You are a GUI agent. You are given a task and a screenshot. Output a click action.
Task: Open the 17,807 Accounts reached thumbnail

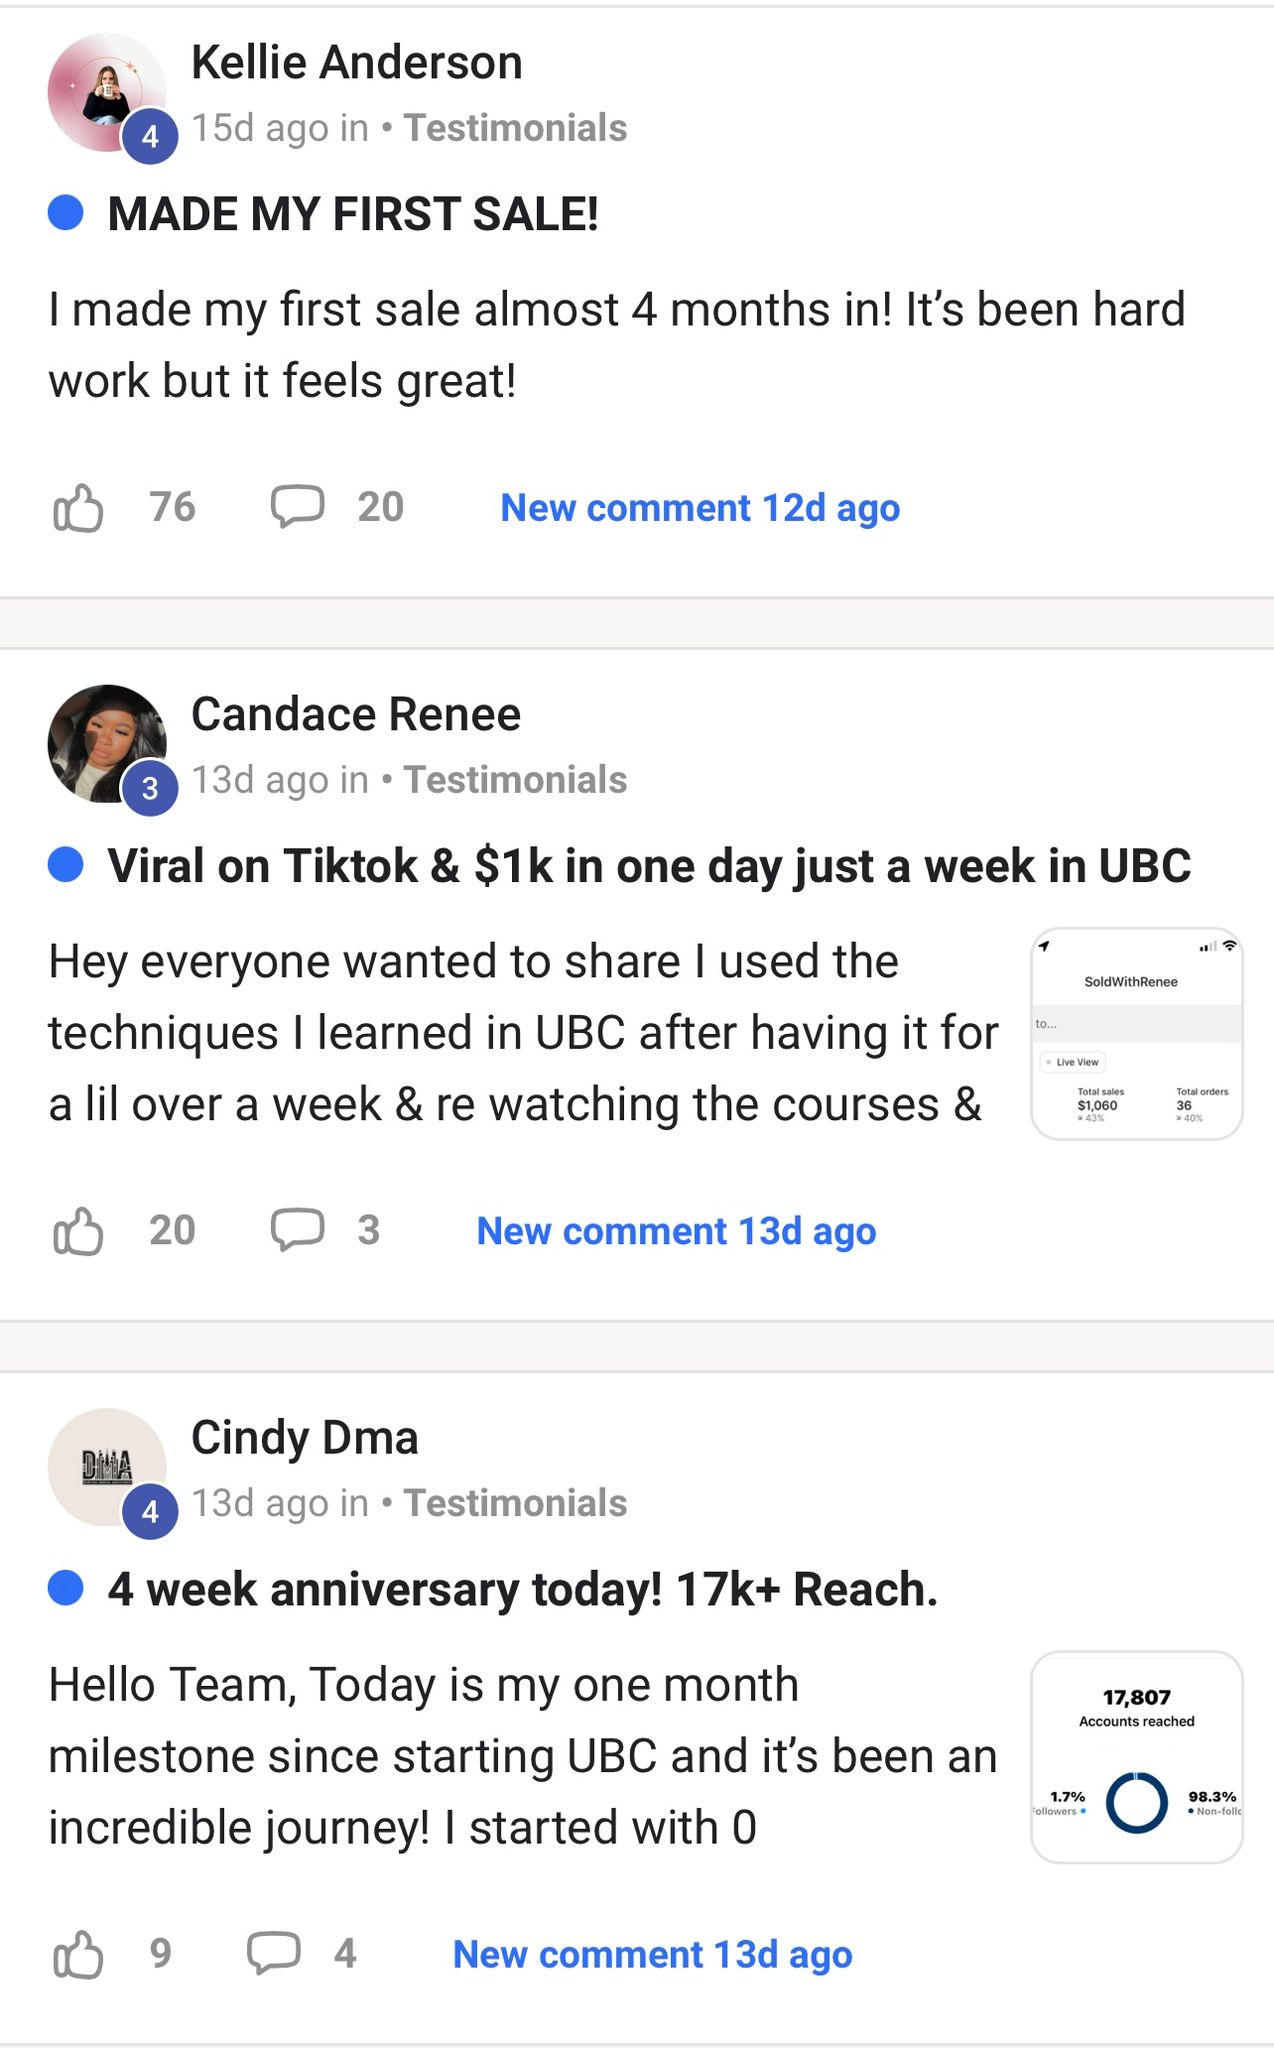[x=1137, y=1757]
